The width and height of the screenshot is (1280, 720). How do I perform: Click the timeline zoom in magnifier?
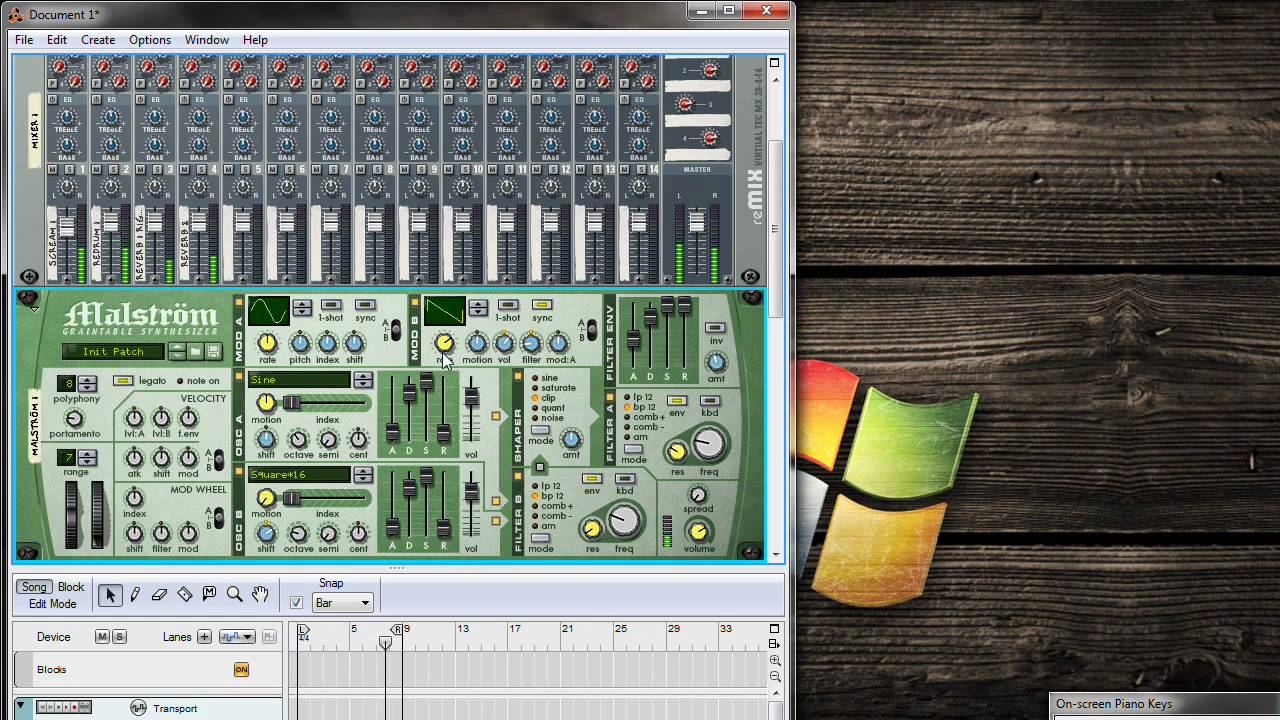click(x=775, y=661)
